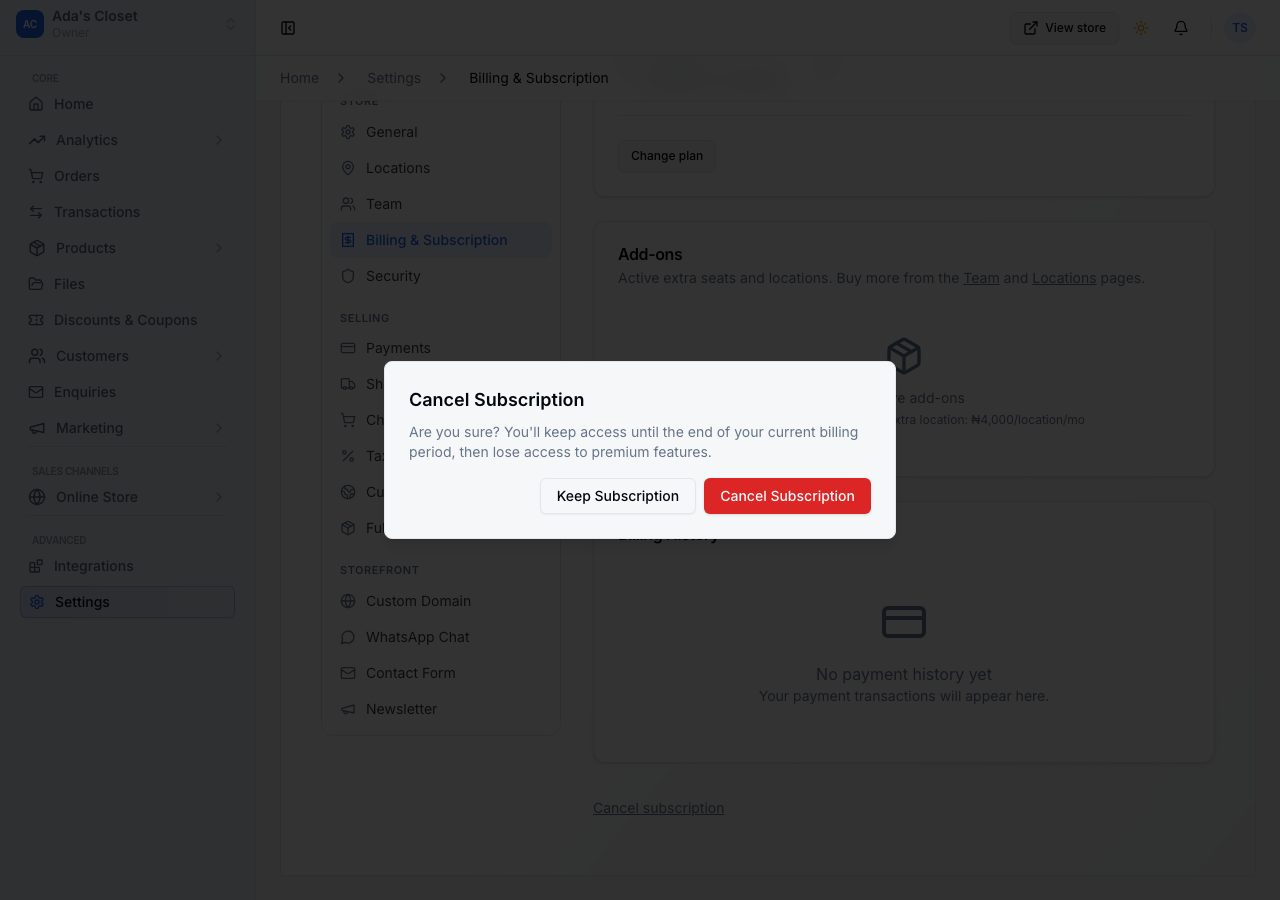Screen dimensions: 1280x900
Task: Click the Discounts ticket icon
Action: click(37, 320)
